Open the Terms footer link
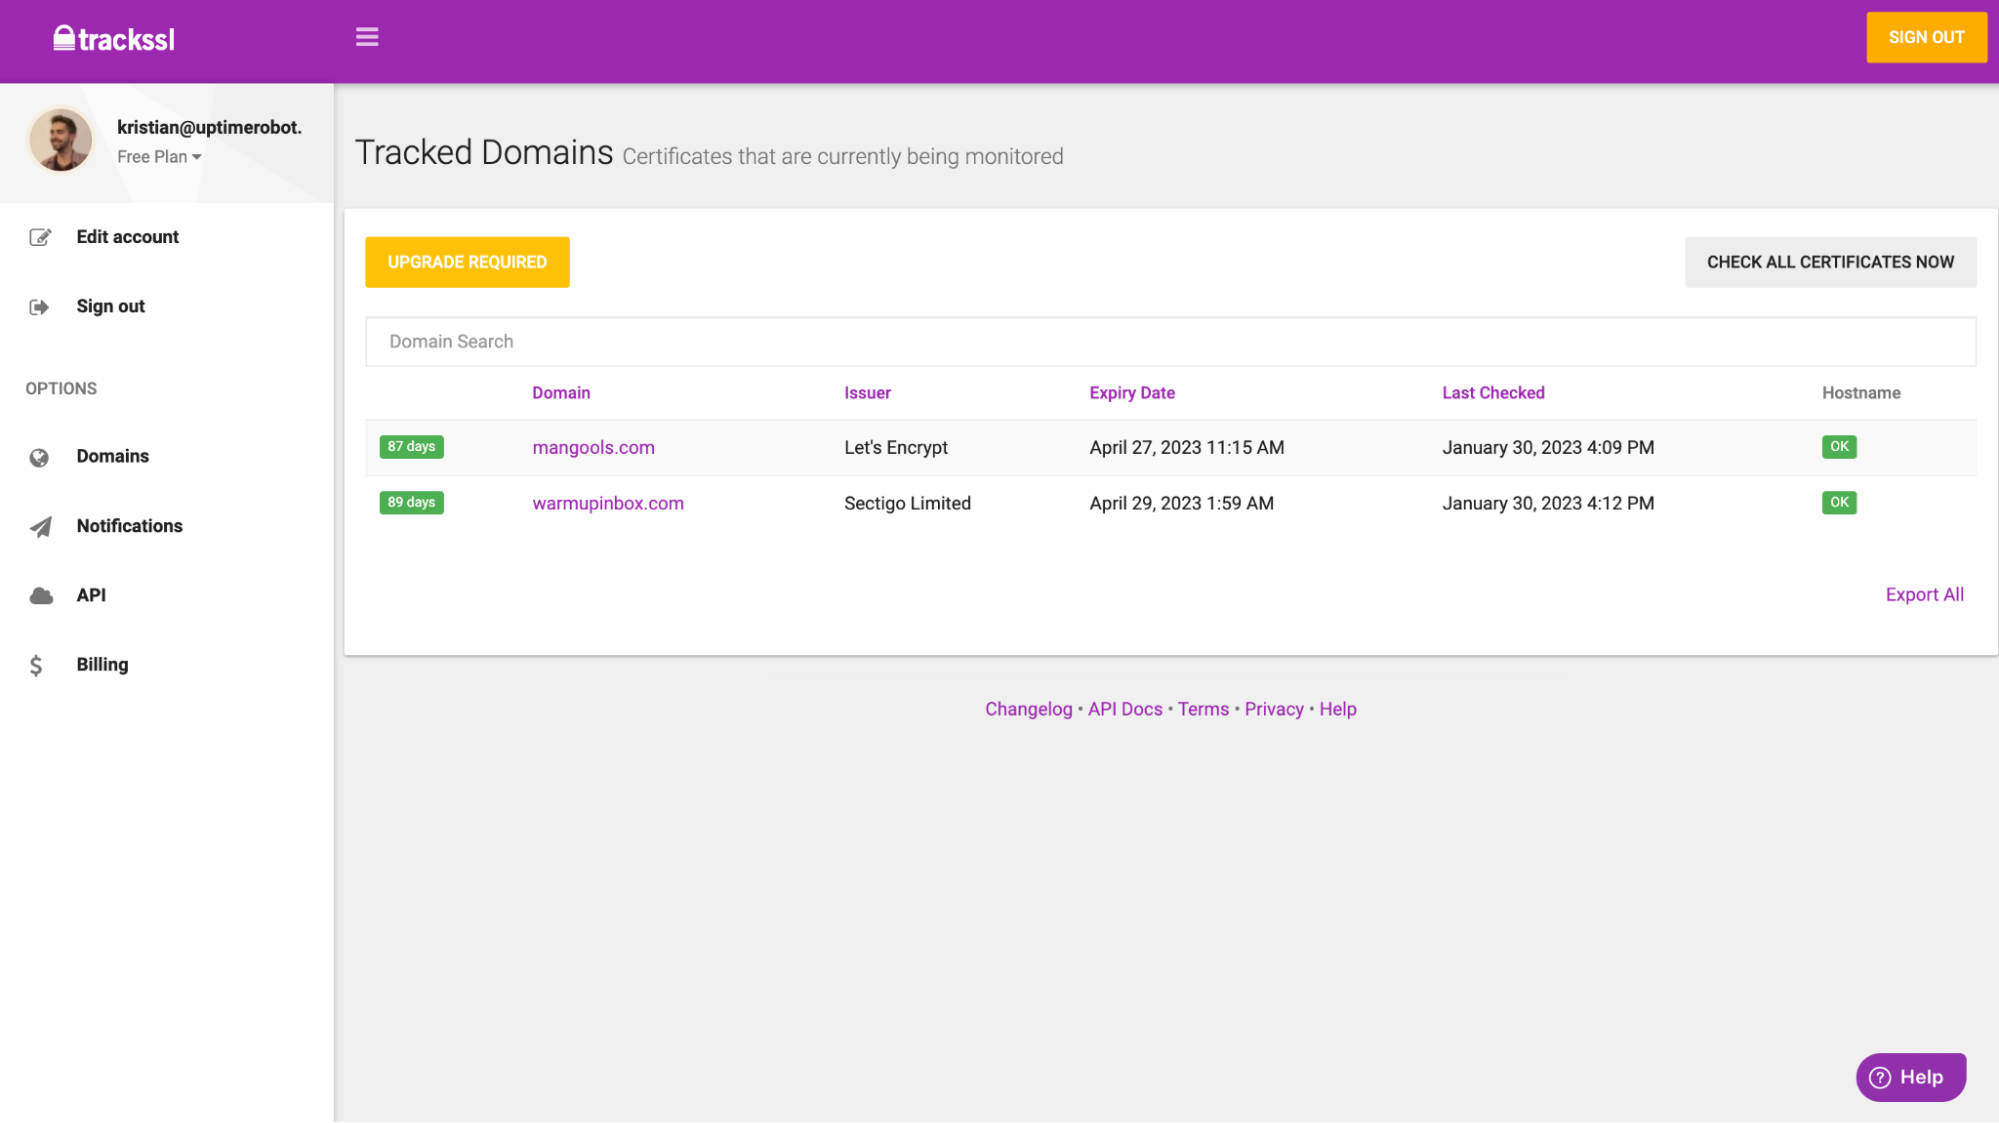Screen dimensions: 1999x1123 click(x=1203, y=709)
